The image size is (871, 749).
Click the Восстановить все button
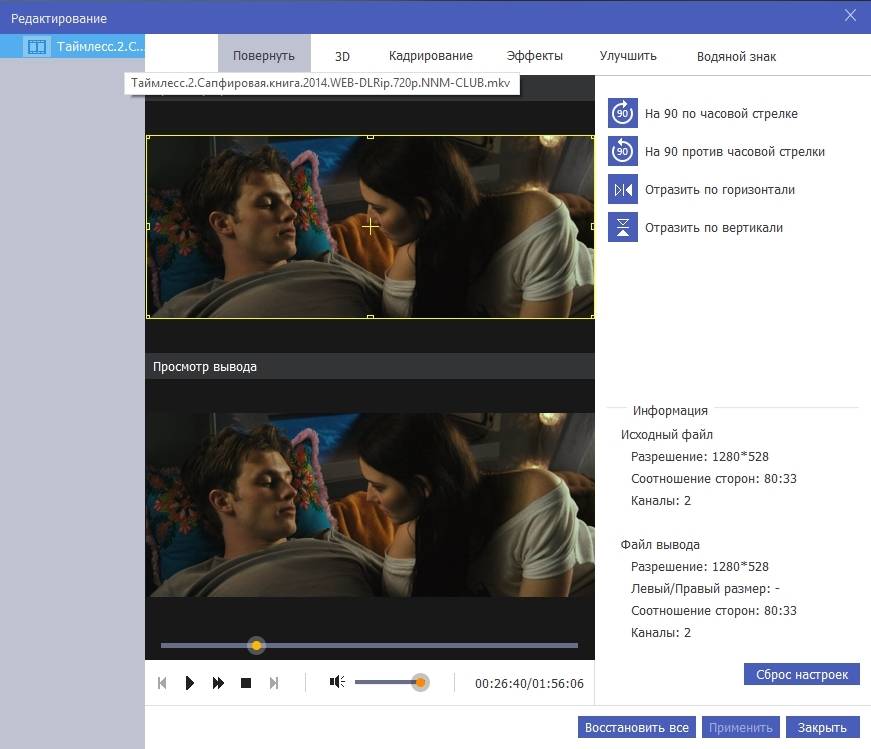point(637,727)
